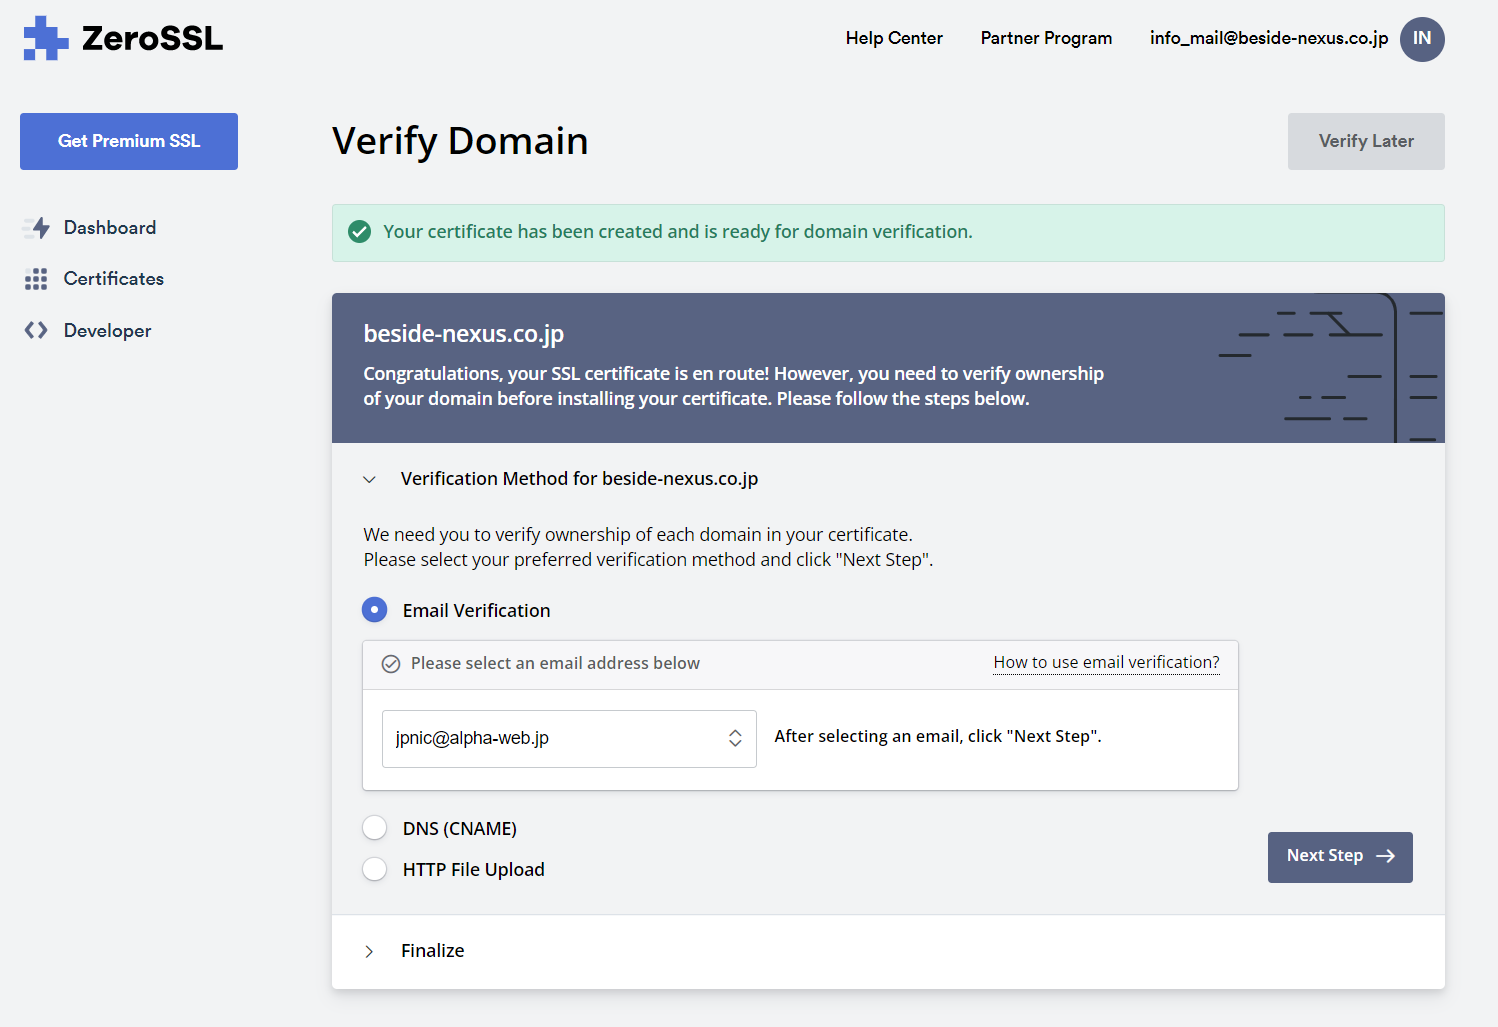The width and height of the screenshot is (1498, 1027).
Task: Collapse the Verification Method section
Action: pos(370,479)
